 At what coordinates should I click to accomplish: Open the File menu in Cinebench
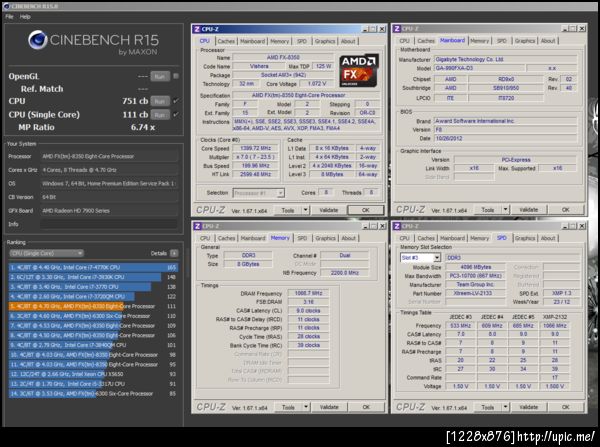pyautogui.click(x=9, y=17)
